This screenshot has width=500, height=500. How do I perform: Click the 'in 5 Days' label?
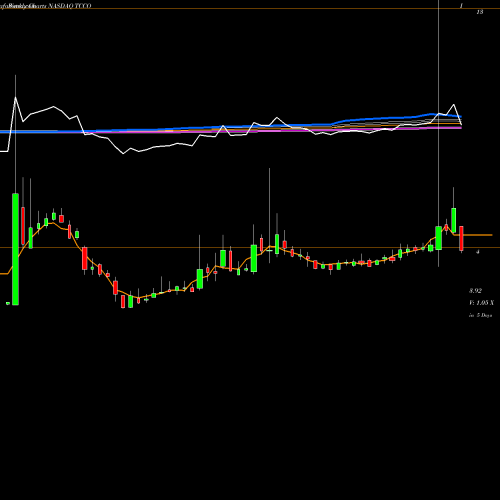coord(480,315)
